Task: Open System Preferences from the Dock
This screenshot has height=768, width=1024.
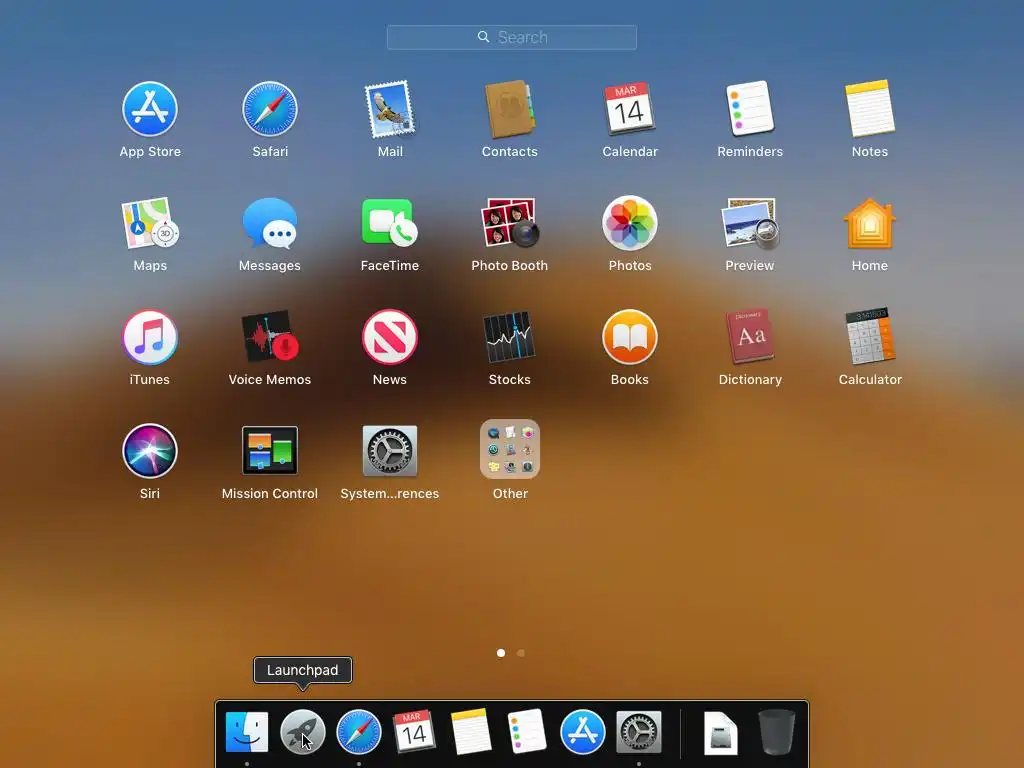Action: coord(639,731)
